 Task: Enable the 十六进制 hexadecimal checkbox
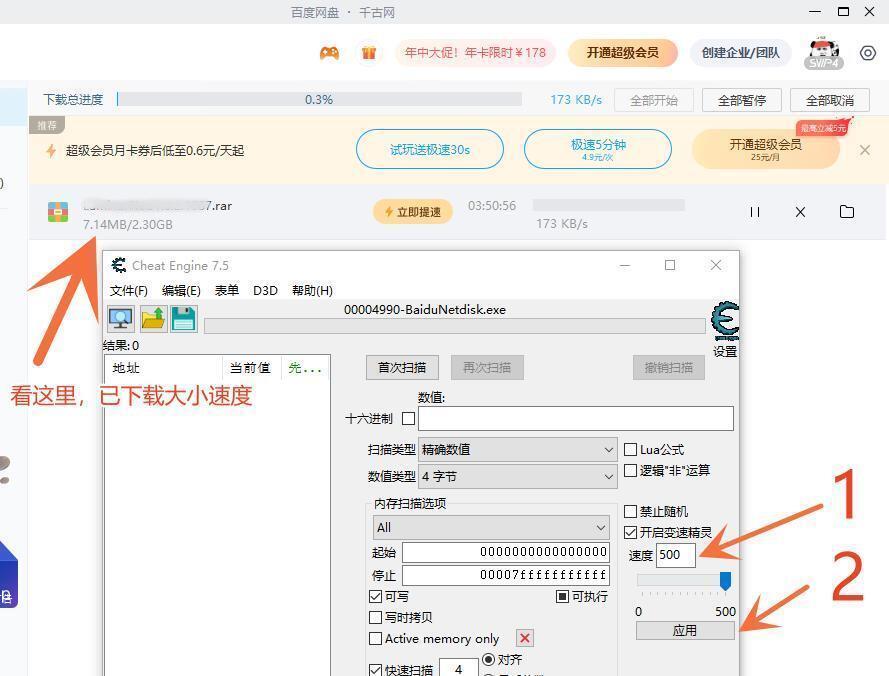[408, 419]
